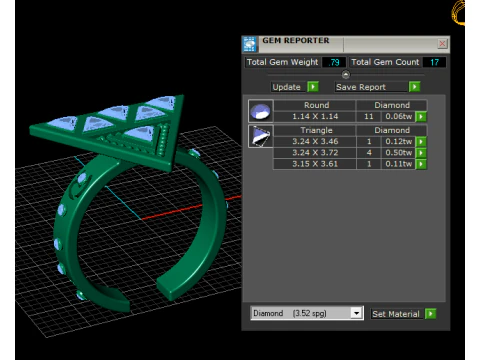480x360 pixels.
Task: Click the Total Gem Weight label
Action: [x=282, y=62]
